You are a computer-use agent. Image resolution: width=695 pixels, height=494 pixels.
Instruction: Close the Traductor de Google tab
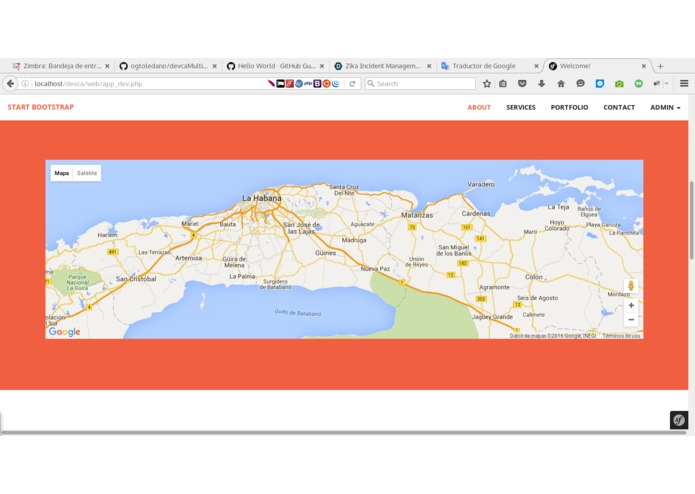coord(536,66)
